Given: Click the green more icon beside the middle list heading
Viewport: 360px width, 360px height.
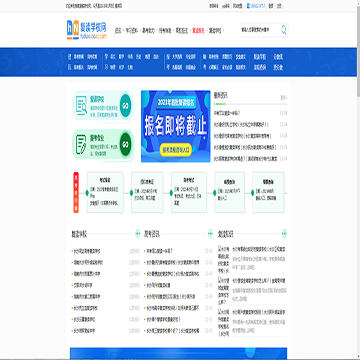Looking at the screenshot, I should click(x=210, y=234).
